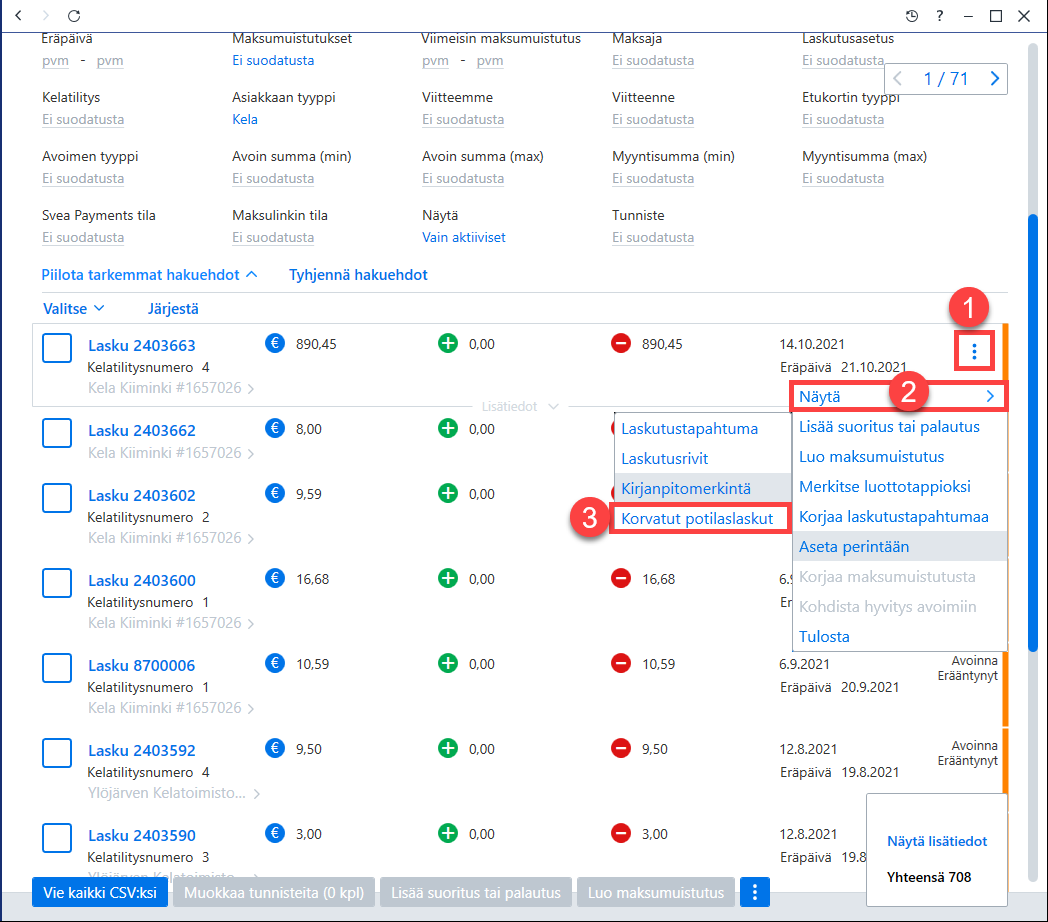Open the Lasku 2403663 invoice link
This screenshot has width=1048, height=922.
click(142, 346)
